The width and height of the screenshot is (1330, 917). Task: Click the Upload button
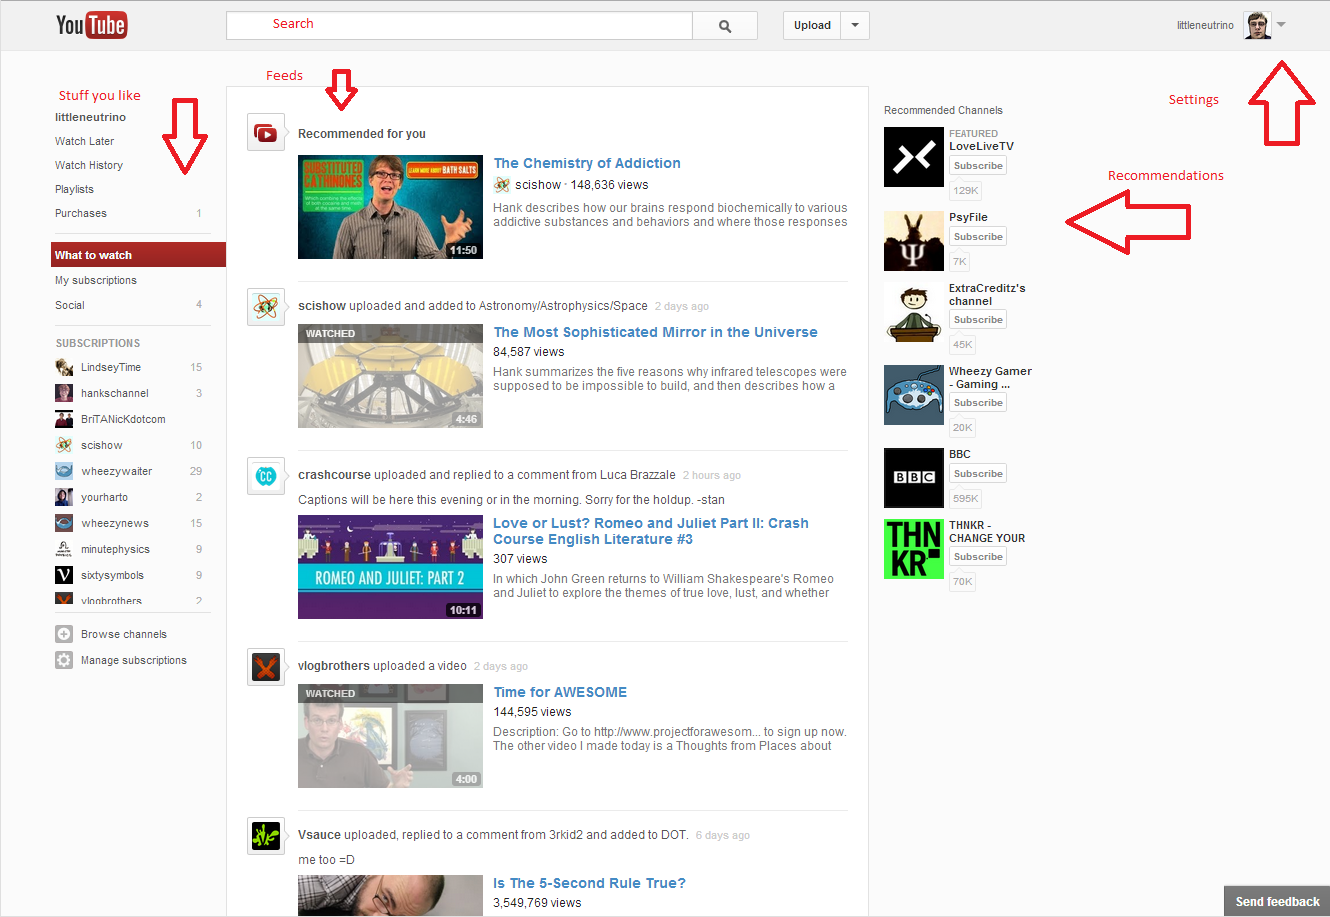[x=812, y=26]
